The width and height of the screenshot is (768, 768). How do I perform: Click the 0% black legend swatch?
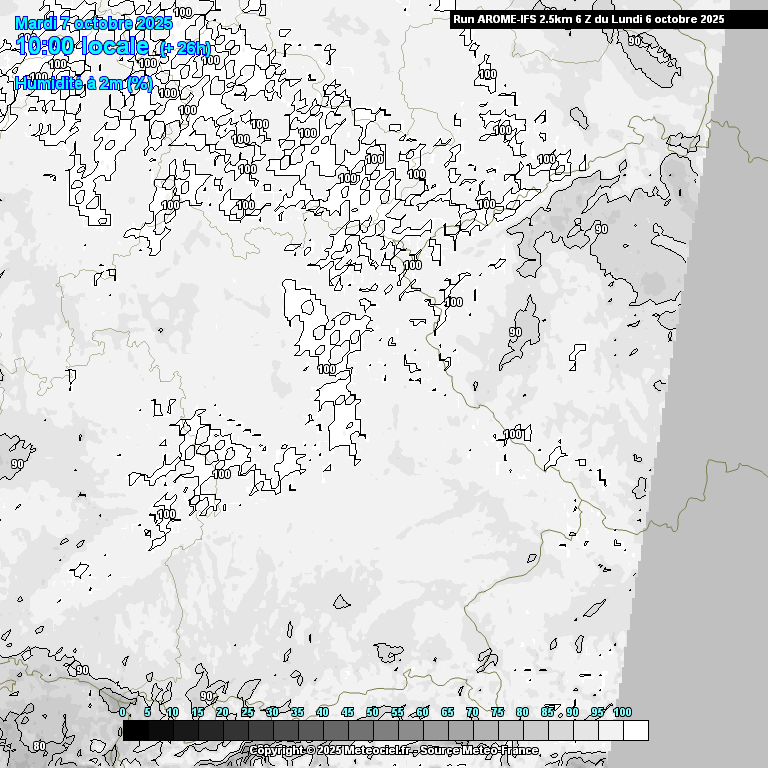(x=135, y=731)
